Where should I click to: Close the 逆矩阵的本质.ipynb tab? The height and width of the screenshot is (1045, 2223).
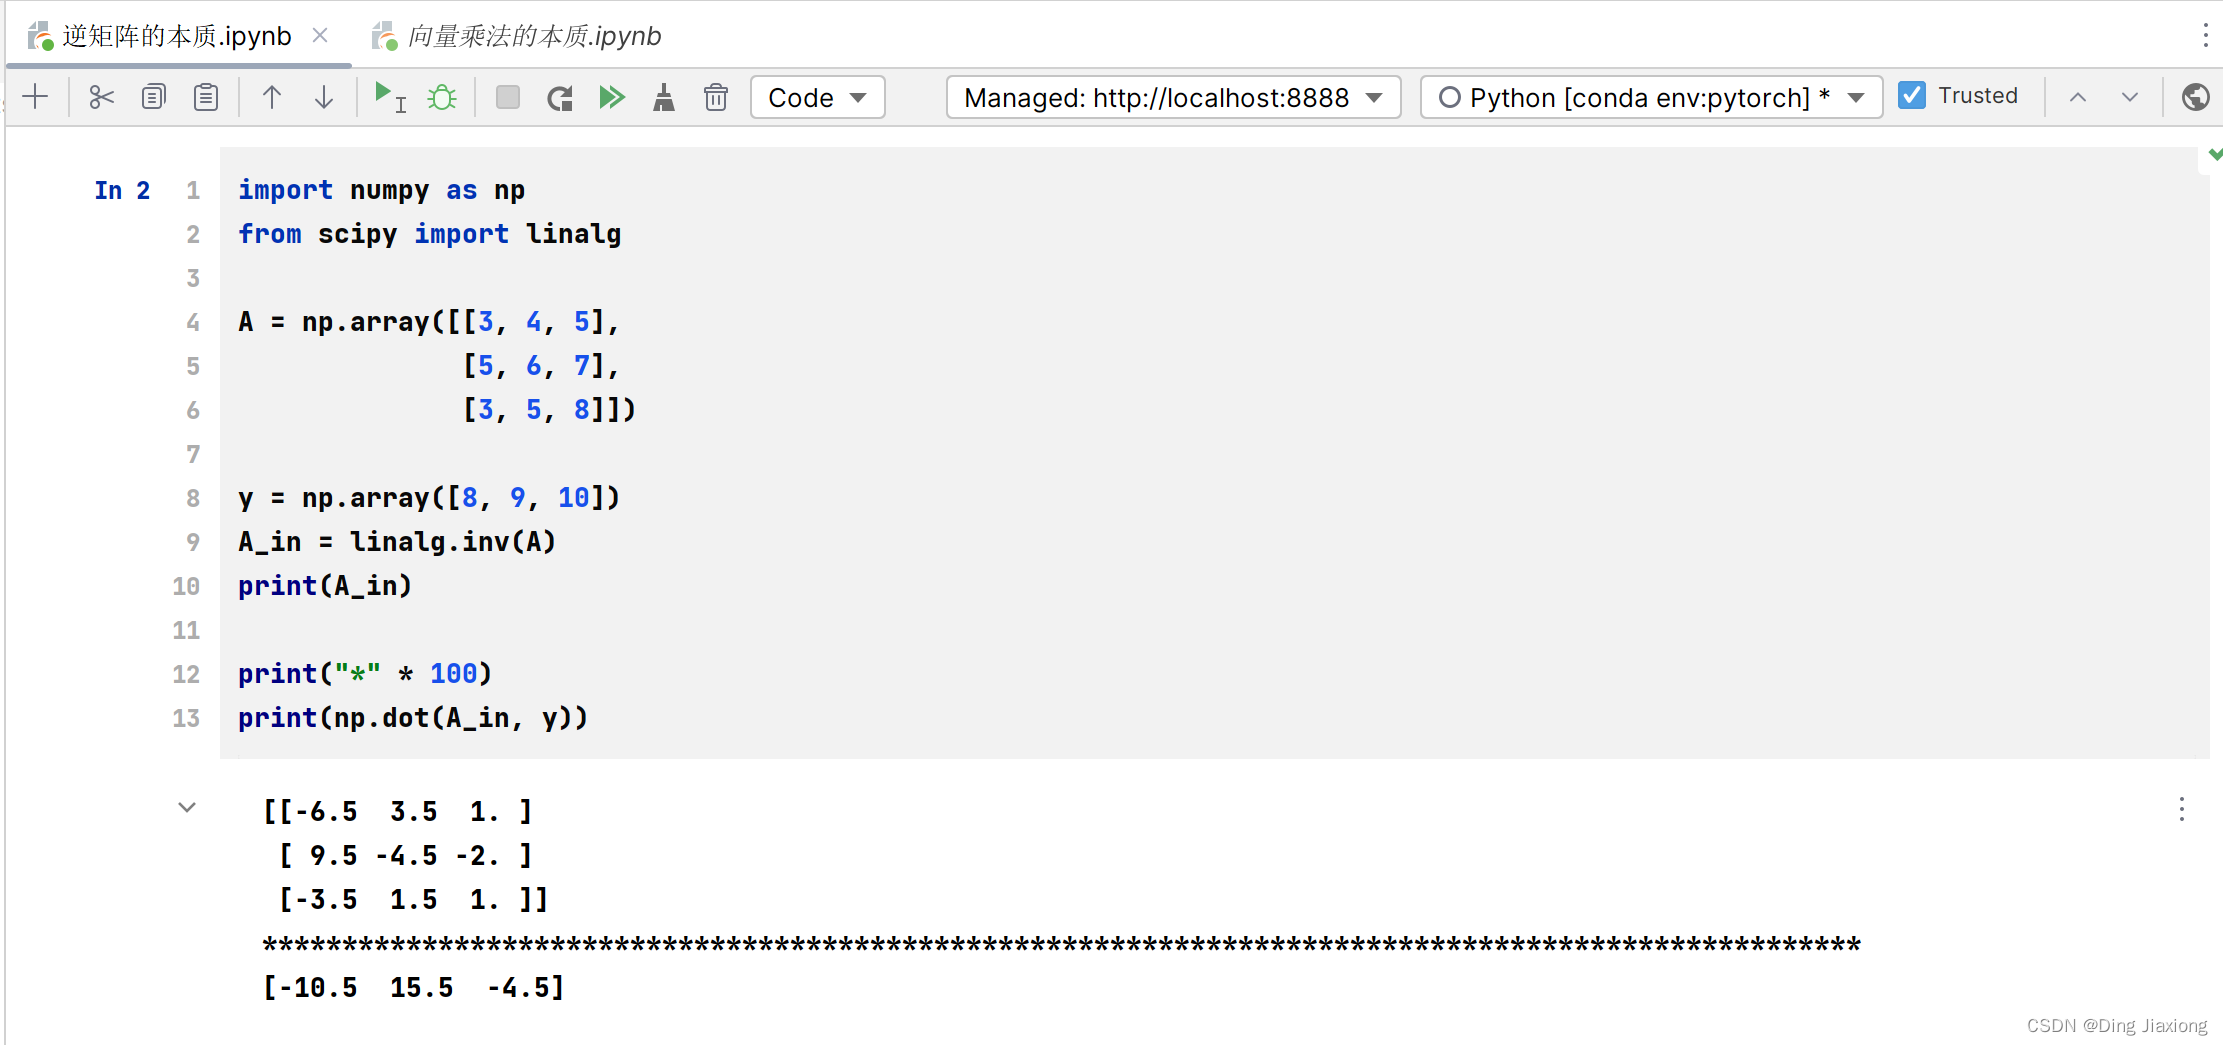point(320,35)
